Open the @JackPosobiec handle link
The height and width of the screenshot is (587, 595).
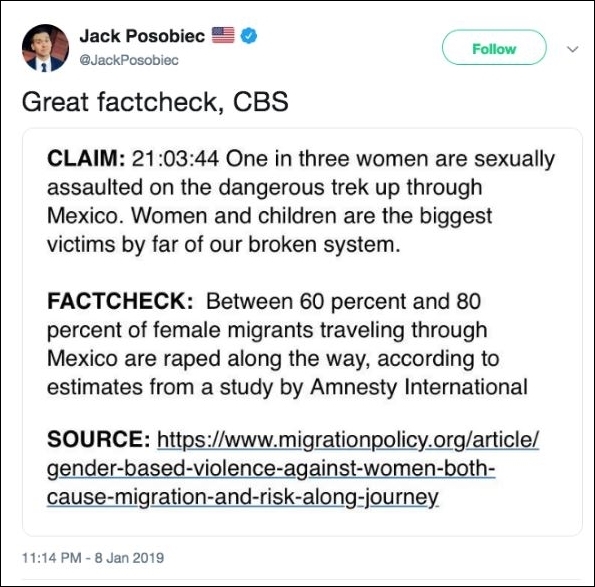(129, 60)
